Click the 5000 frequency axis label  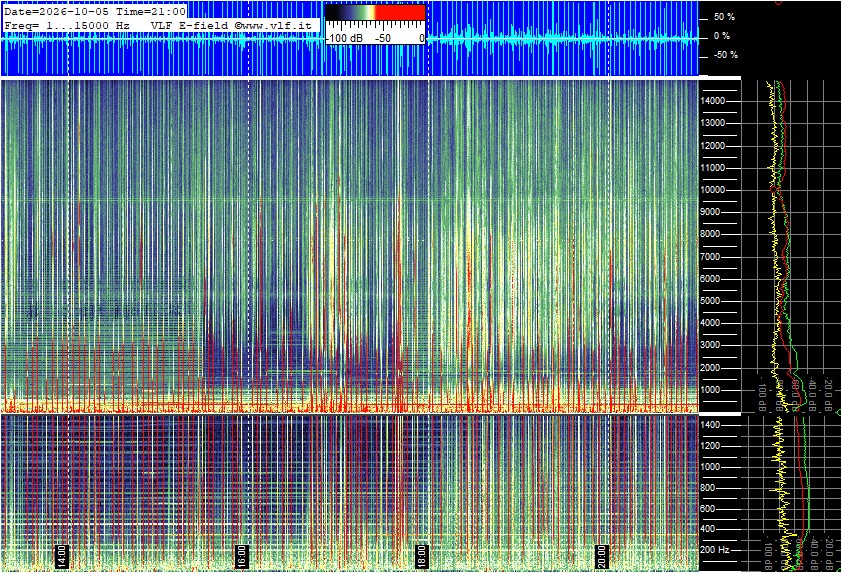[710, 301]
